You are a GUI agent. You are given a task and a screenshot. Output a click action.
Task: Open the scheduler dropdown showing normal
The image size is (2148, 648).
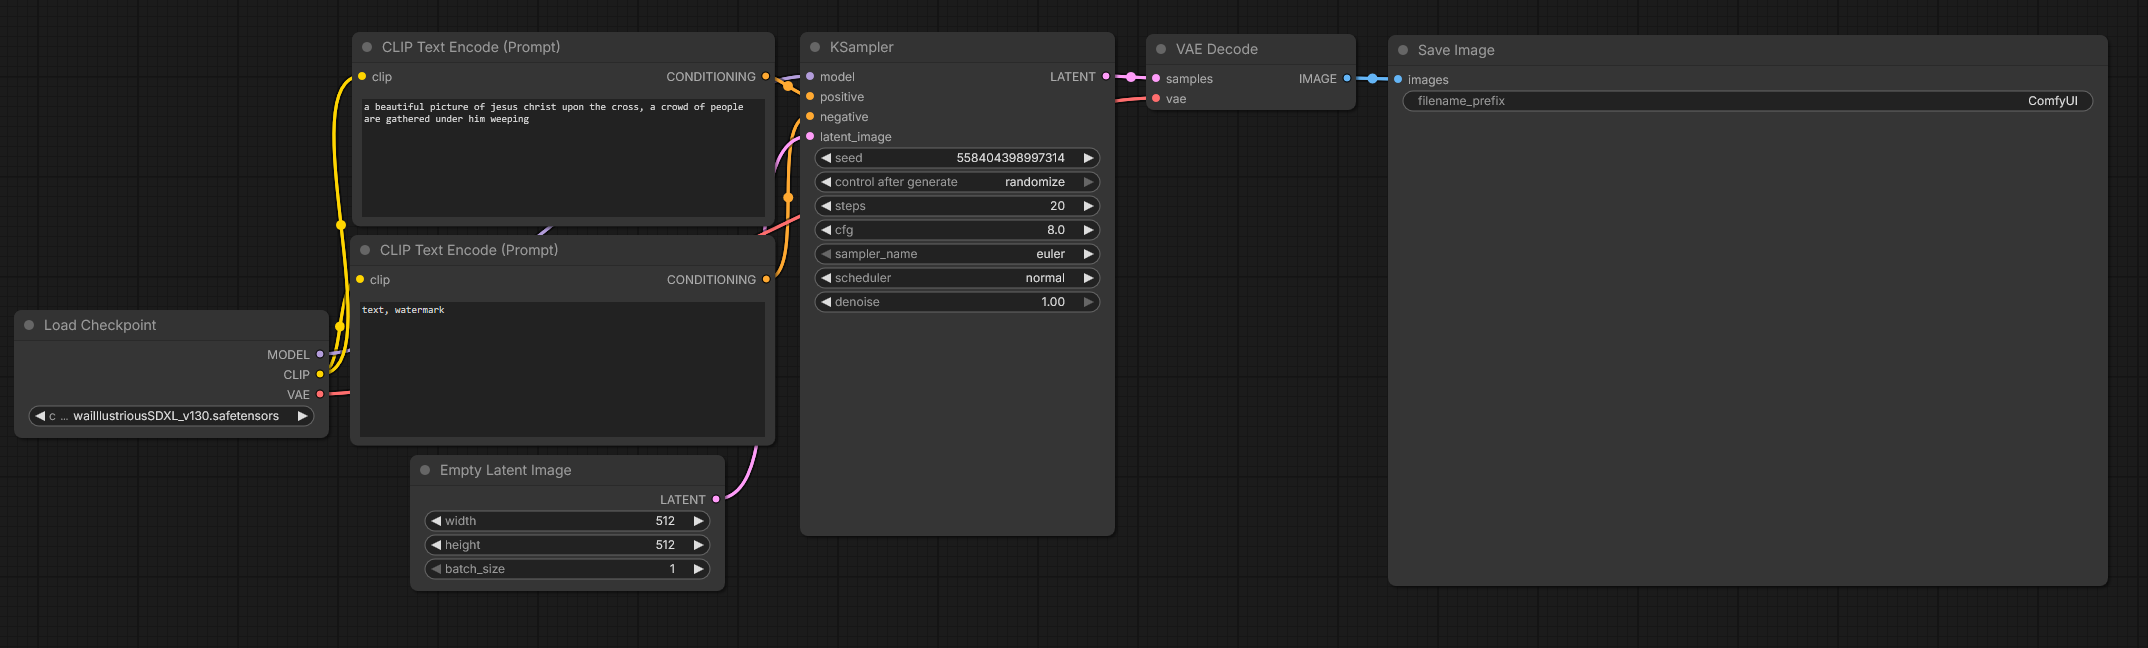pyautogui.click(x=957, y=278)
